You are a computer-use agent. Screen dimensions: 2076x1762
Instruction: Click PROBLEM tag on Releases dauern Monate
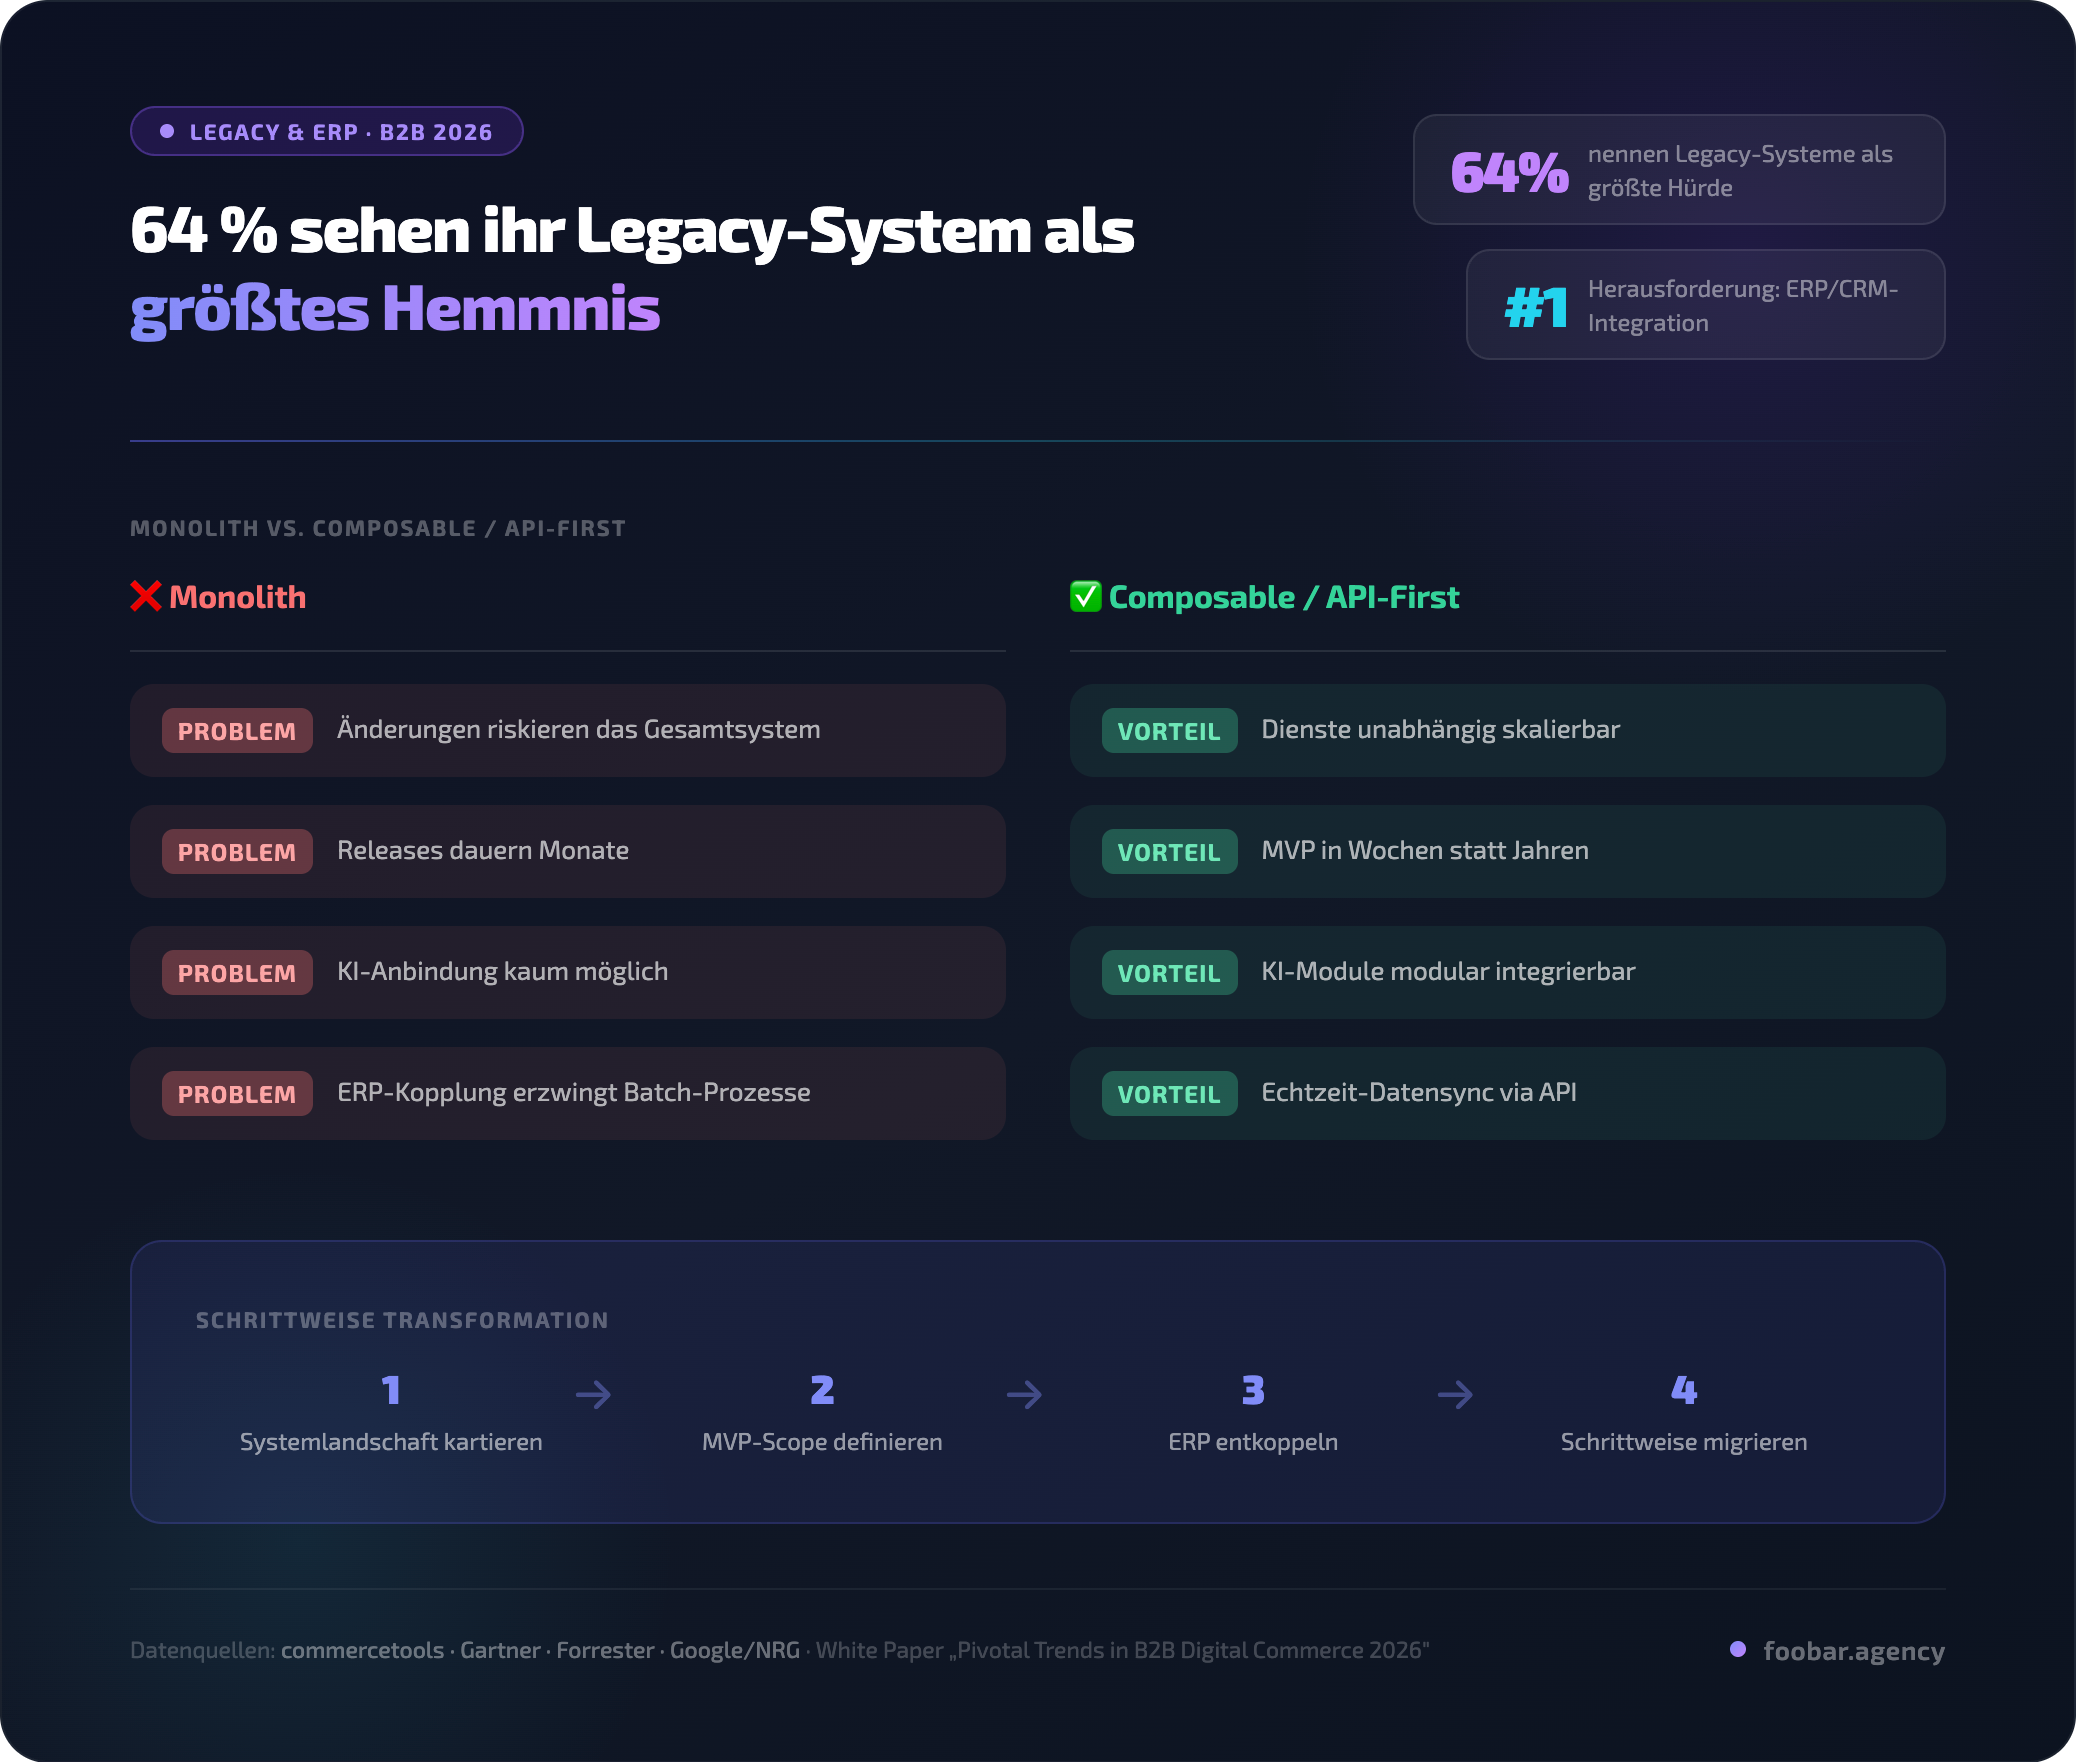coord(237,852)
